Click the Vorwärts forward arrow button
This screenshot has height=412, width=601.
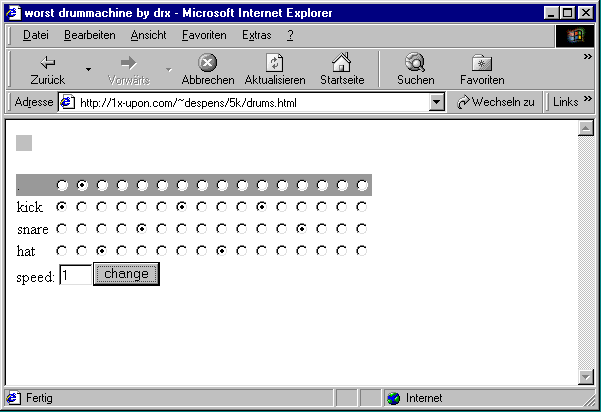[x=128, y=70]
